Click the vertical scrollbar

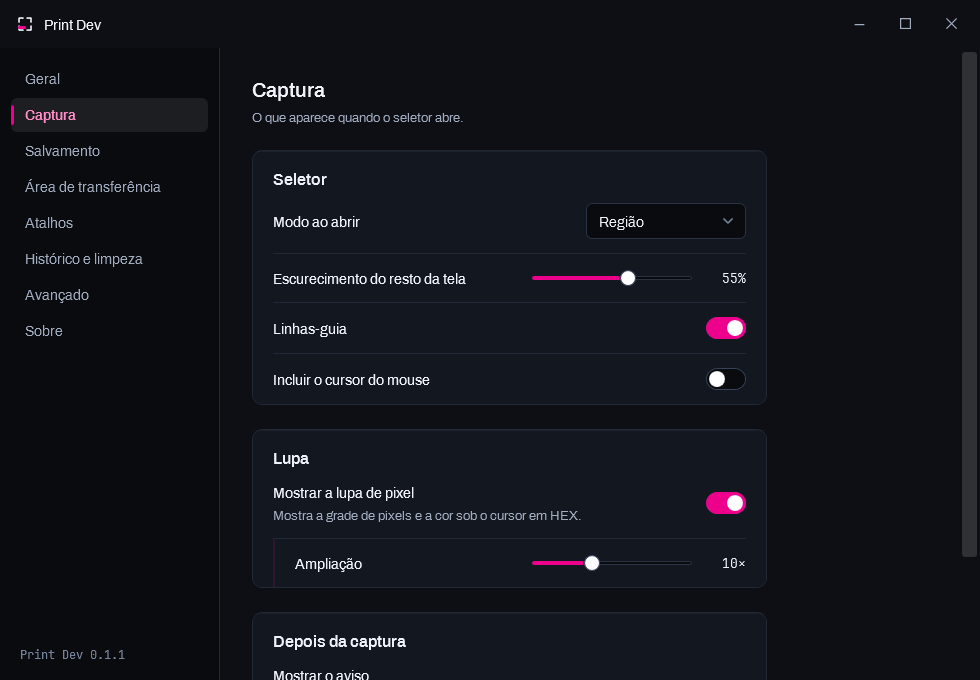[969, 304]
